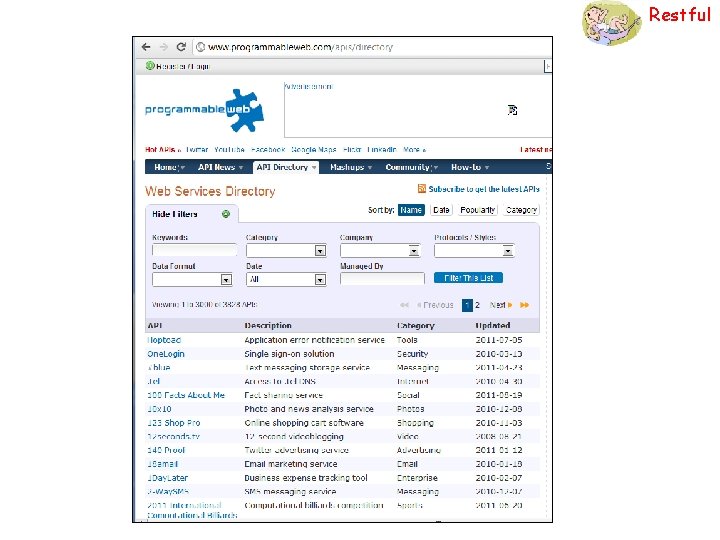Select the API Directory tab
720x540 pixels.
[286, 167]
